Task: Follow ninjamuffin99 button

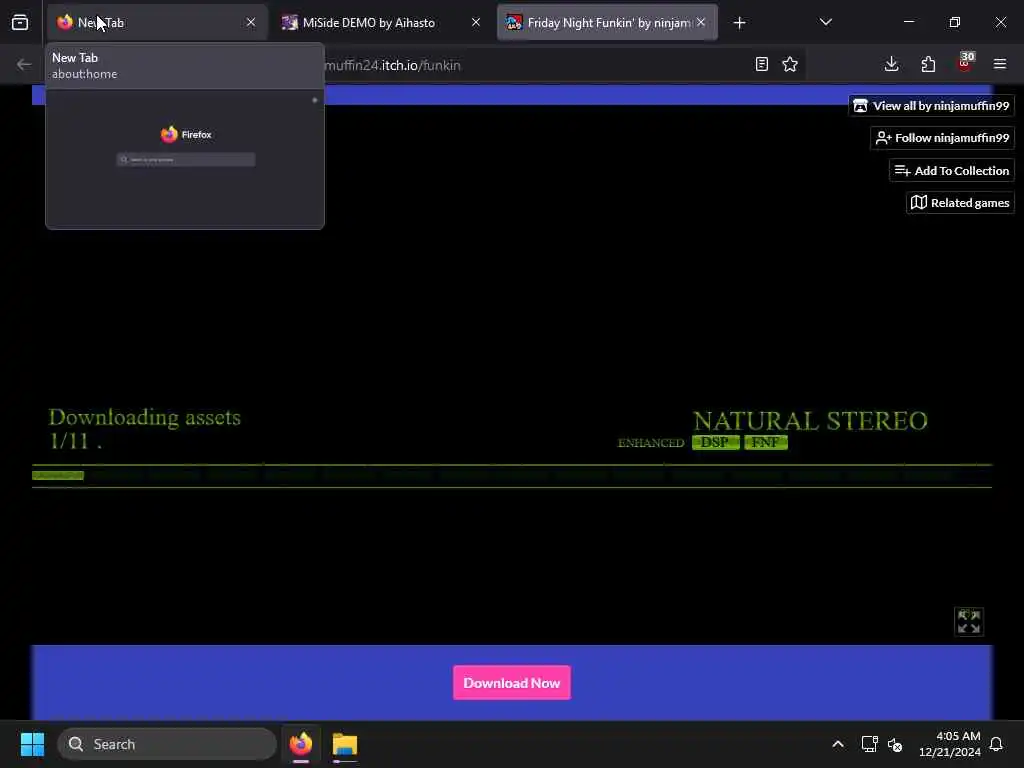Action: (x=942, y=138)
